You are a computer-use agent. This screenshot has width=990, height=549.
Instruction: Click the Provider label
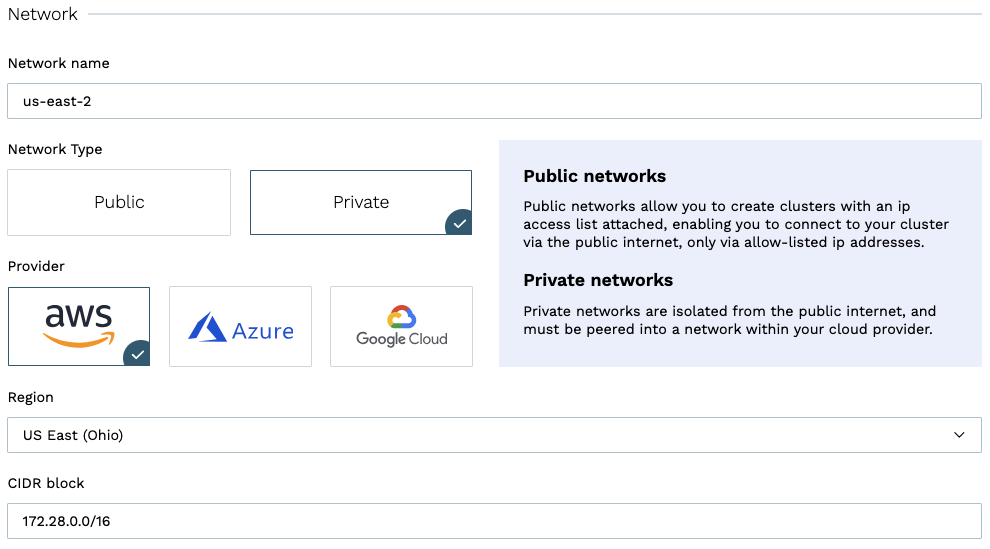point(37,266)
